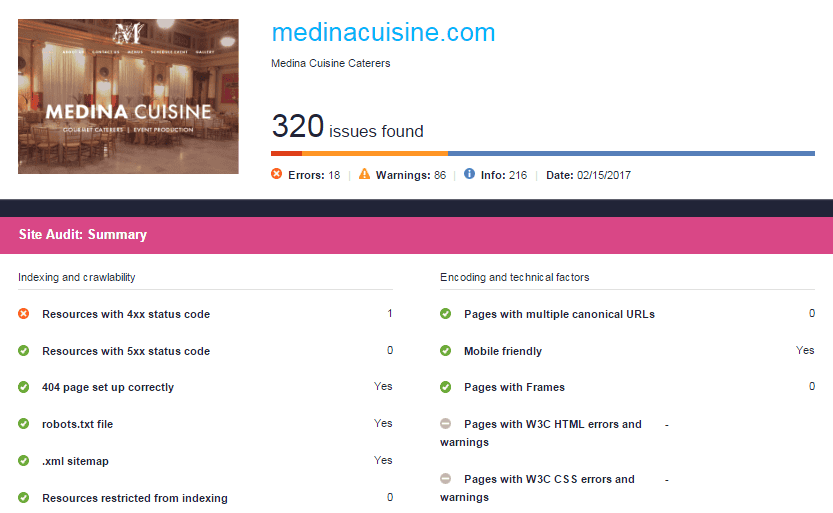Image resolution: width=833 pixels, height=513 pixels.
Task: Click the green check beside Mobile friendly
Action: click(446, 350)
